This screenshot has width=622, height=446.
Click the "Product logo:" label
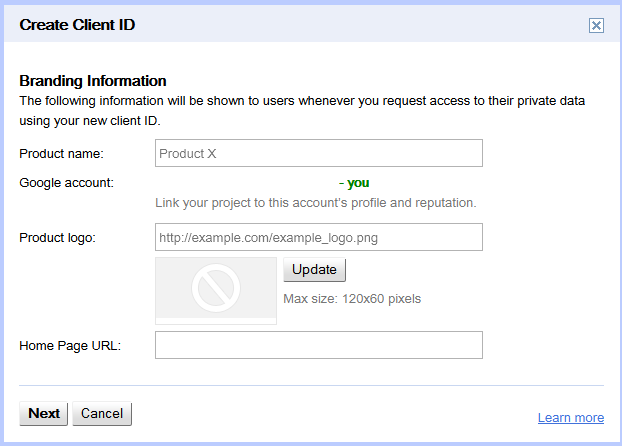point(58,238)
